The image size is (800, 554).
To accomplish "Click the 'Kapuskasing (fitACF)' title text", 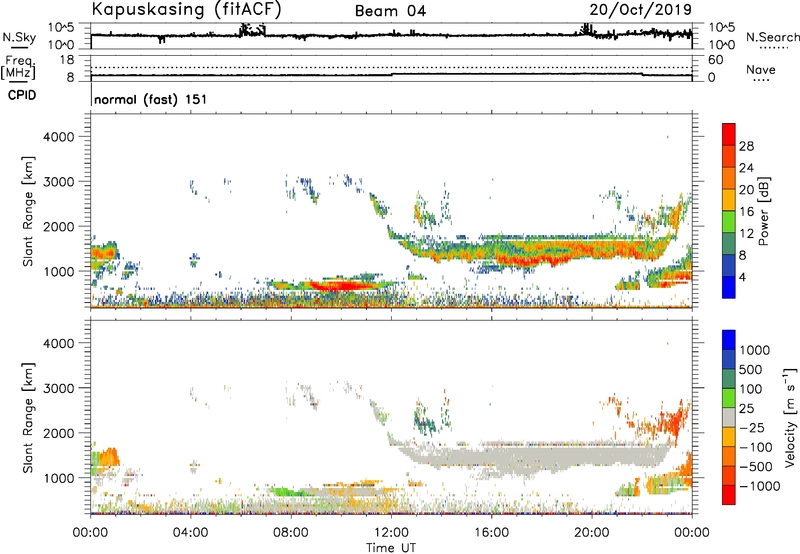I will click(x=187, y=9).
